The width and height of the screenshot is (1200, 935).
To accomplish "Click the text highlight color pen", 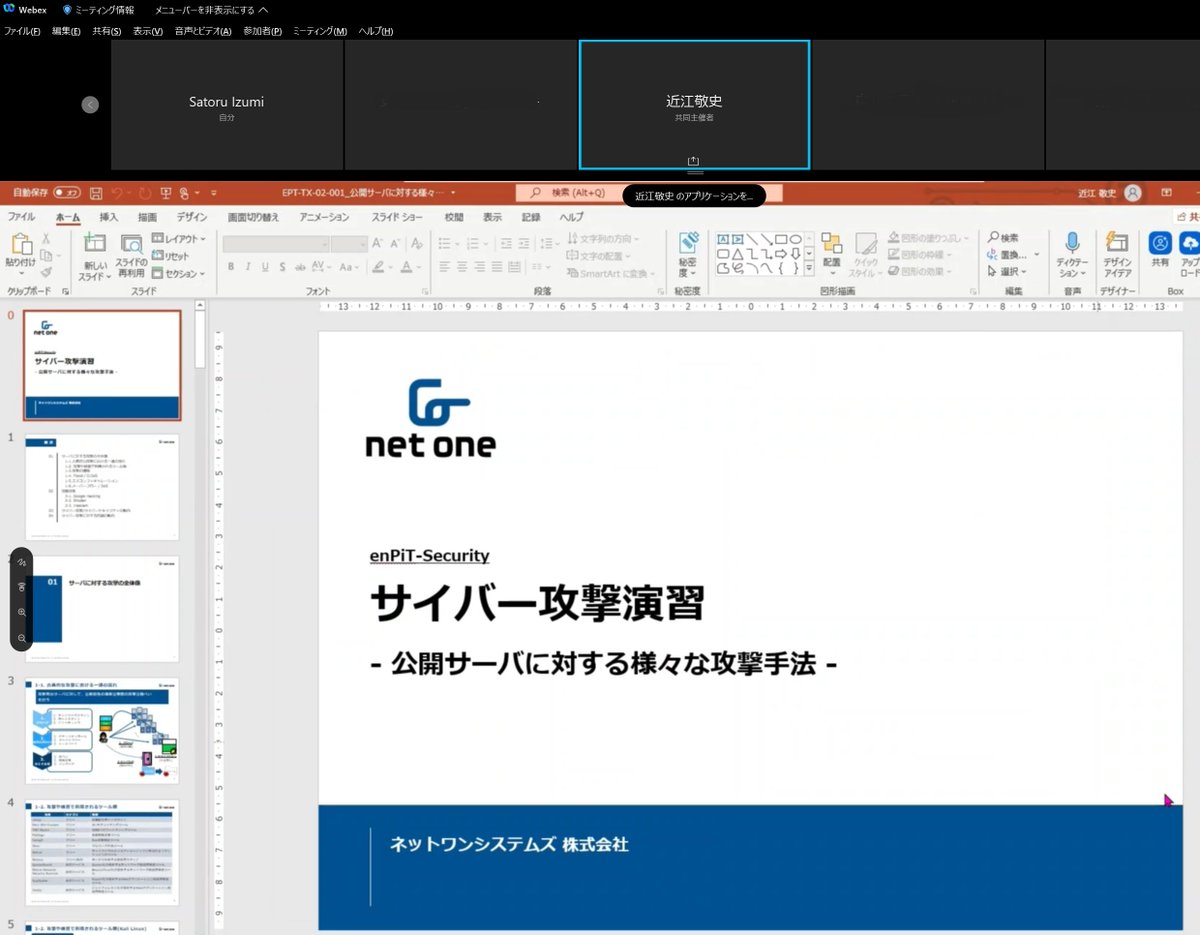I will pos(379,267).
